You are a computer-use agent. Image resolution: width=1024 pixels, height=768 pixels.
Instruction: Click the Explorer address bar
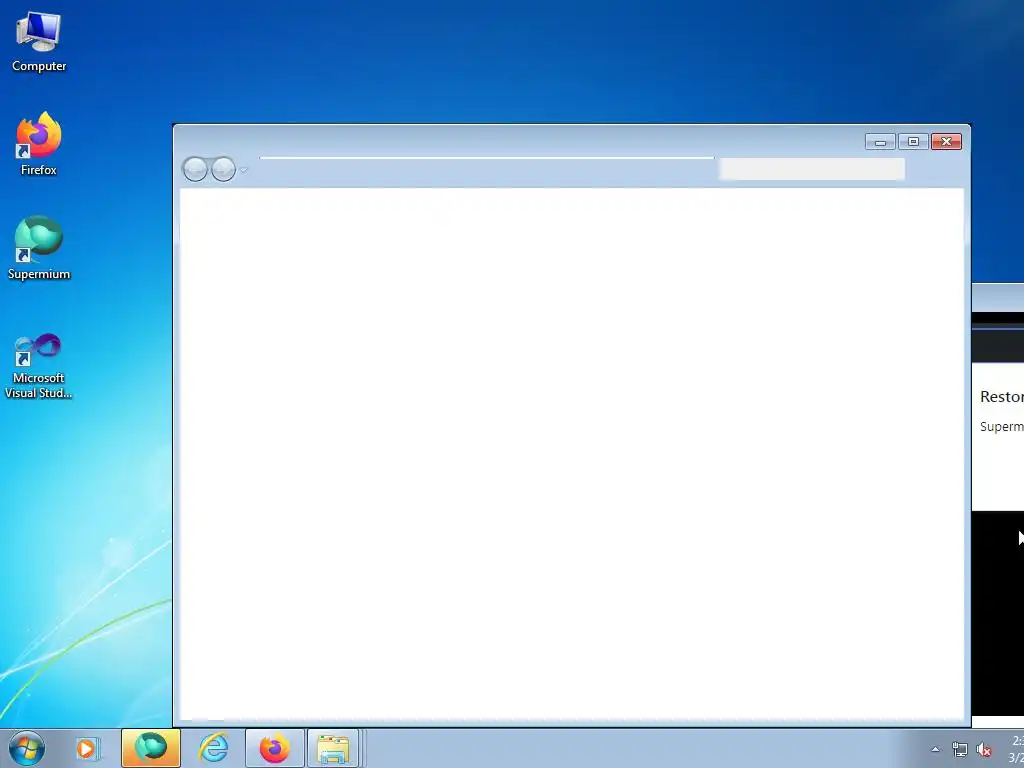click(x=487, y=168)
